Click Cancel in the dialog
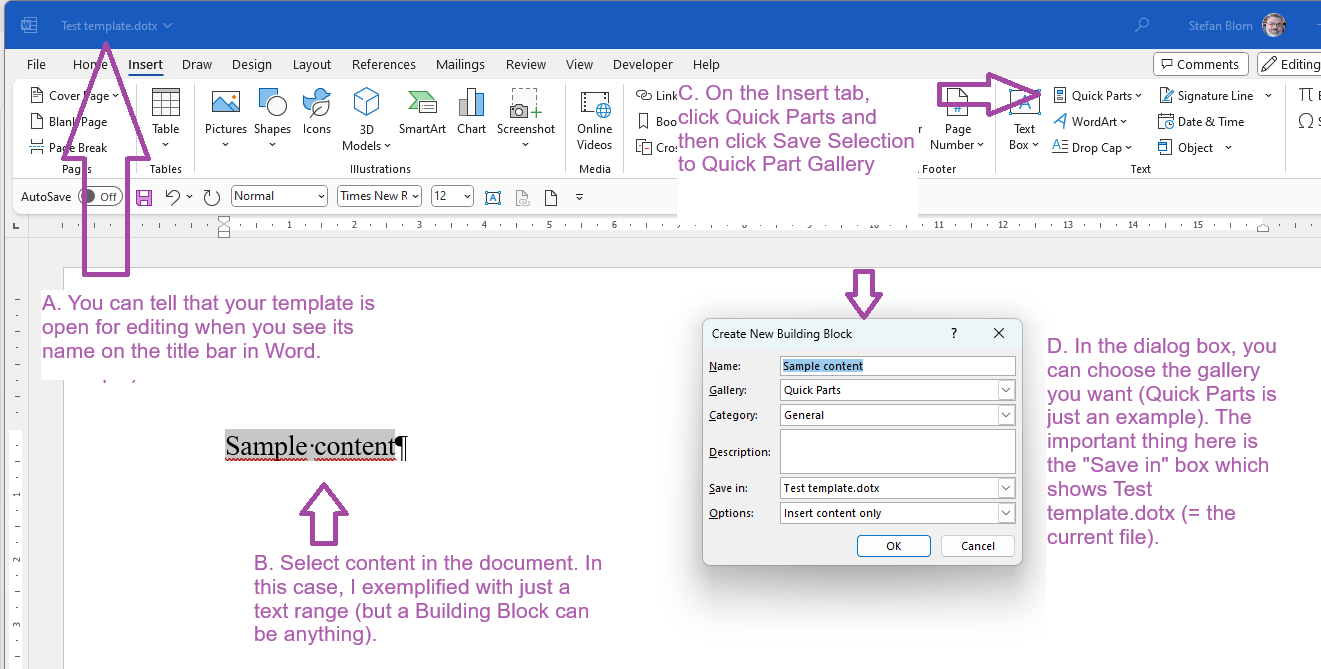1321x669 pixels. tap(978, 546)
